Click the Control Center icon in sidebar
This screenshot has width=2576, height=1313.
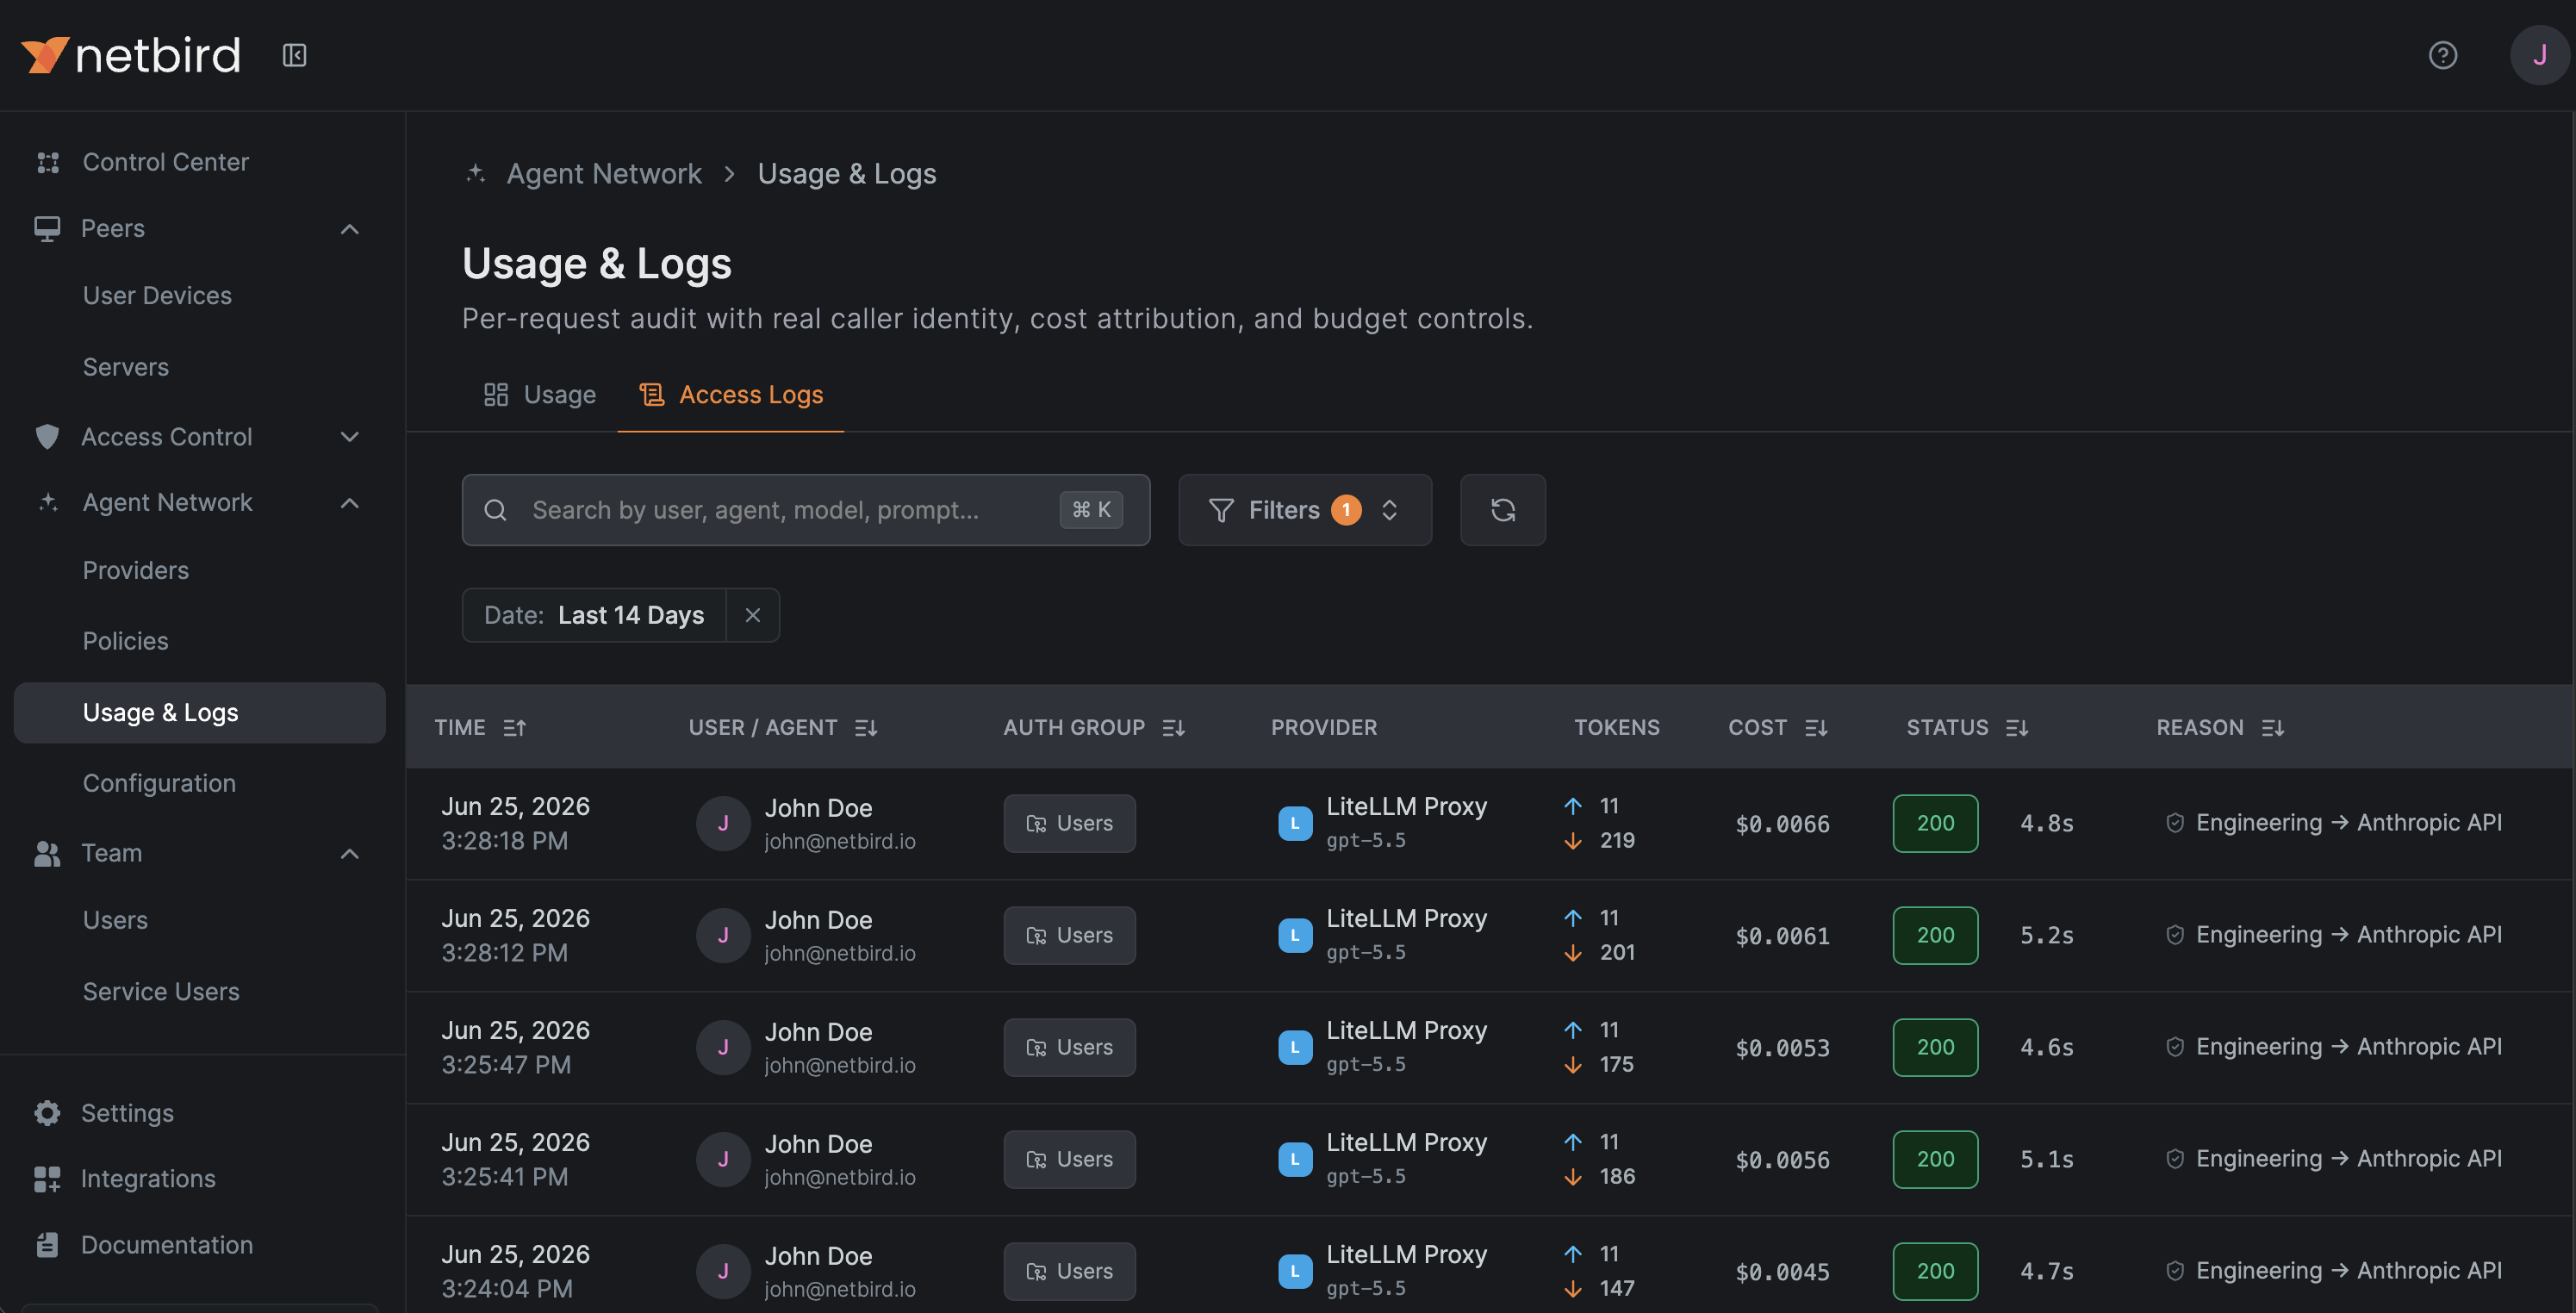48,162
